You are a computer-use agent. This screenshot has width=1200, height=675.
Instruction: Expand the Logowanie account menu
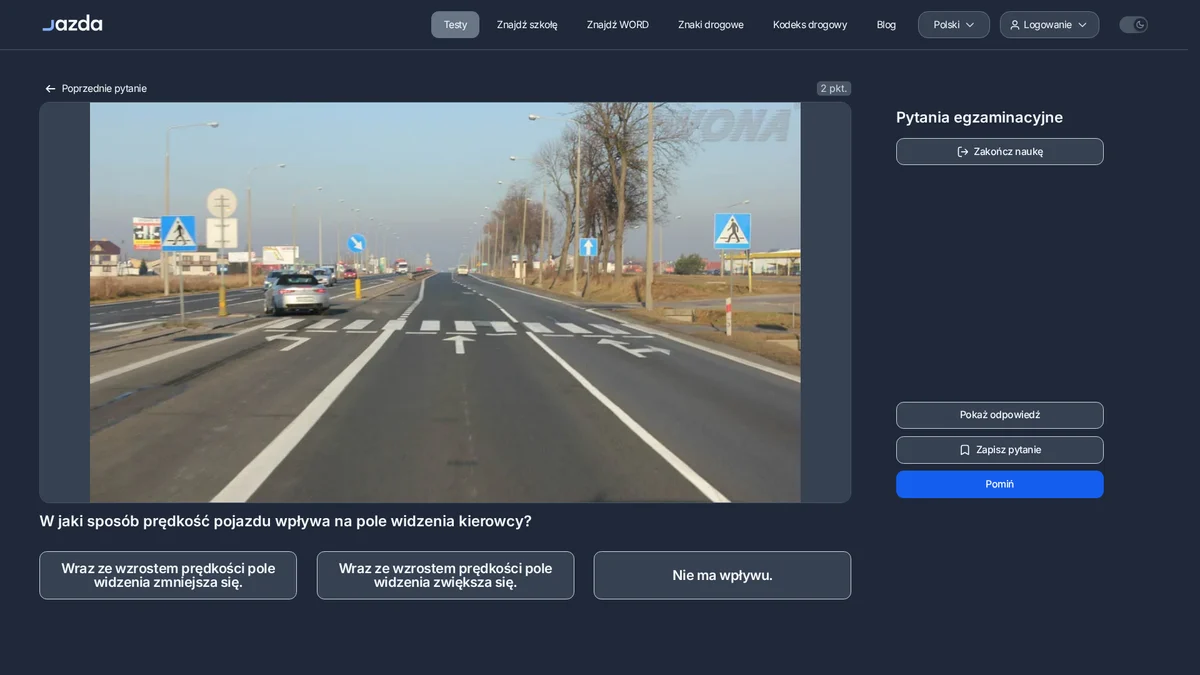pos(1049,25)
